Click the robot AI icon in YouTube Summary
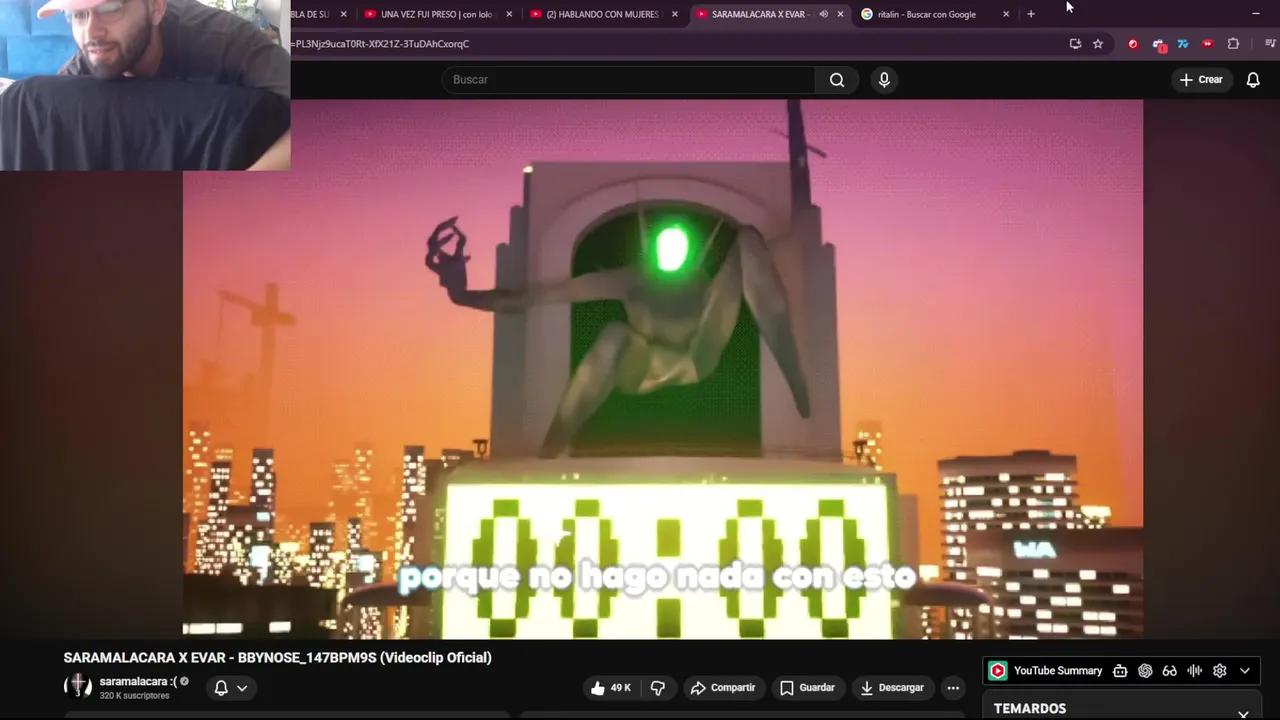Image resolution: width=1280 pixels, height=720 pixels. [1120, 671]
